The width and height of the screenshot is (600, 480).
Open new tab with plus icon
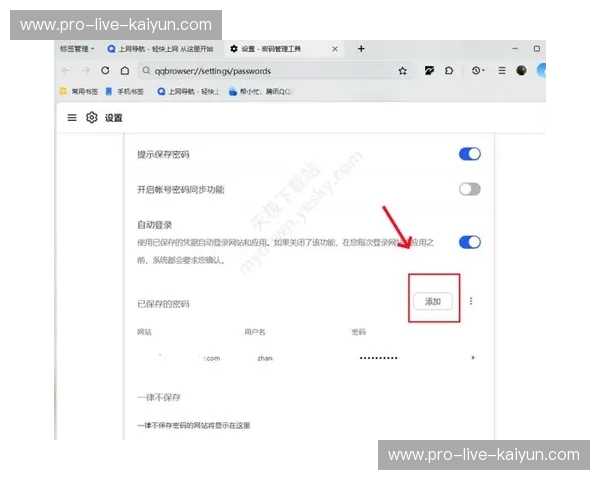pyautogui.click(x=361, y=49)
